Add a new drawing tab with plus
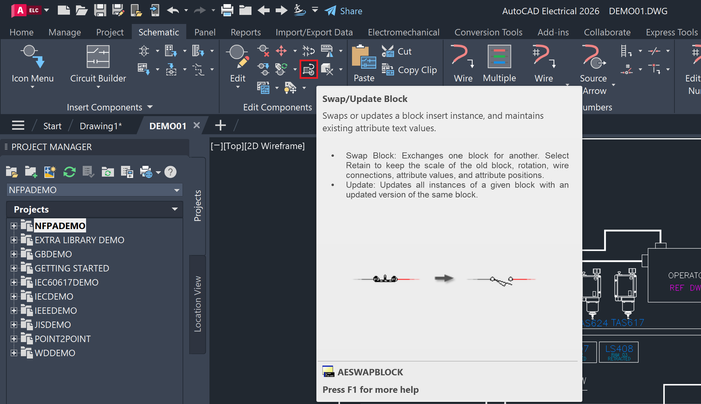 point(220,126)
